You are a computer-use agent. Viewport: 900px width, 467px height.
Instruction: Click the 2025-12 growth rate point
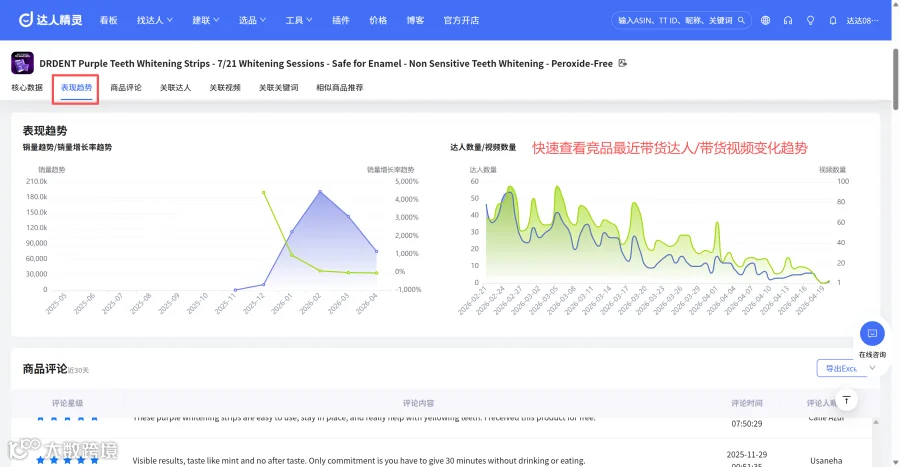[263, 192]
